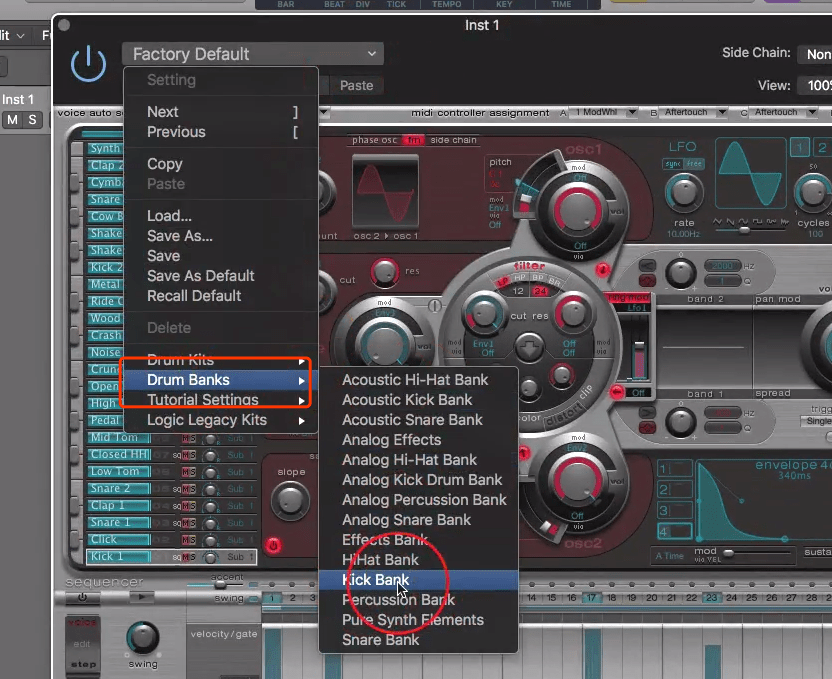Solo the Inst 1 track
The width and height of the screenshot is (832, 679).
tap(33, 120)
